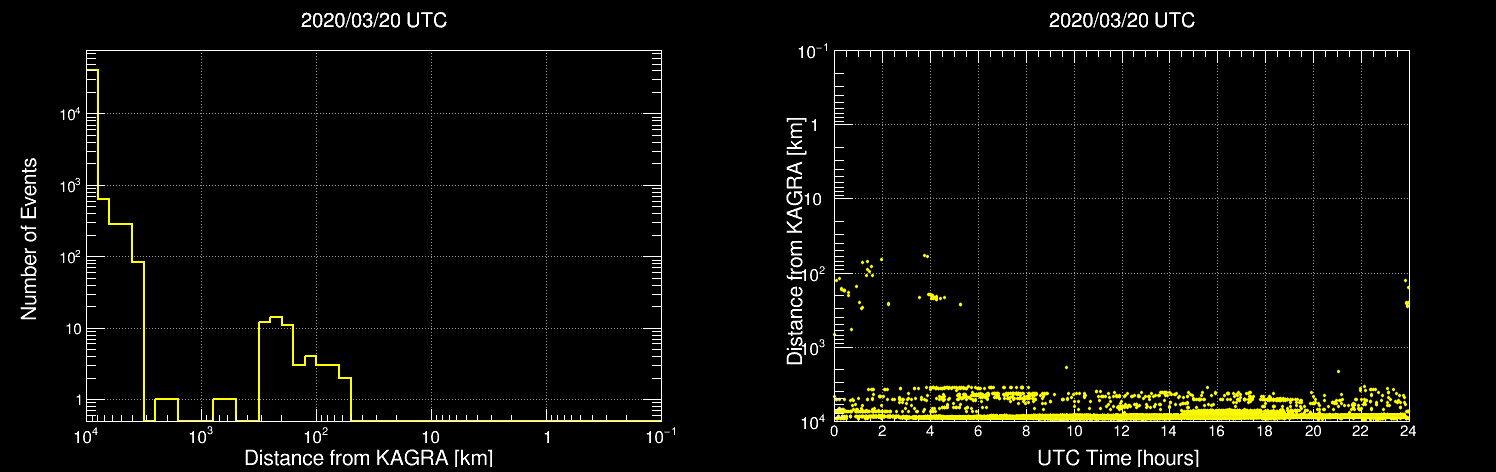
Task: Click UTC time tick '18'
Action: coord(1264,431)
